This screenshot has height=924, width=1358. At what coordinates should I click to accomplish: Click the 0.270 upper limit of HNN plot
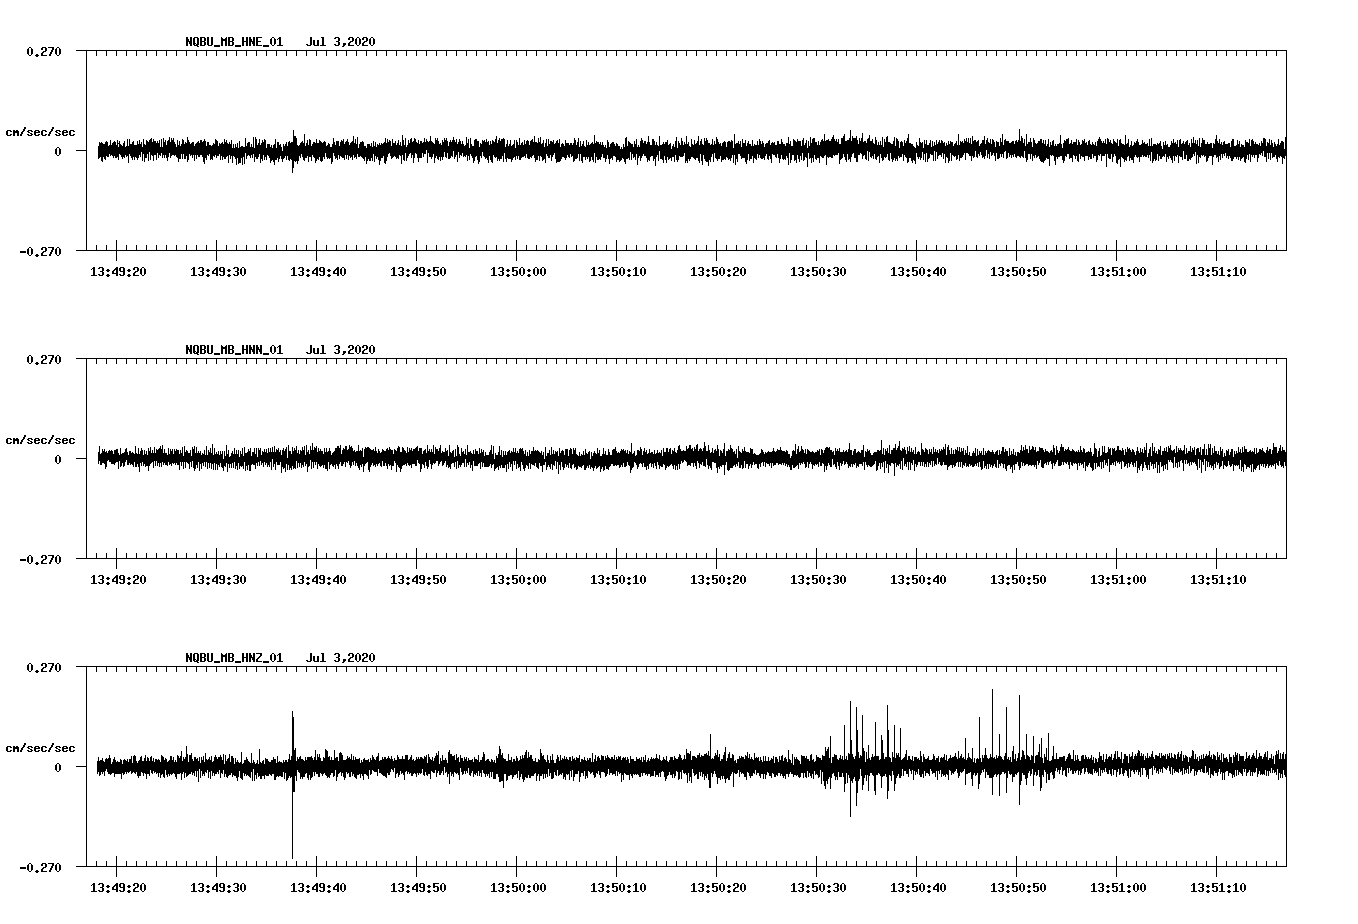point(44,359)
